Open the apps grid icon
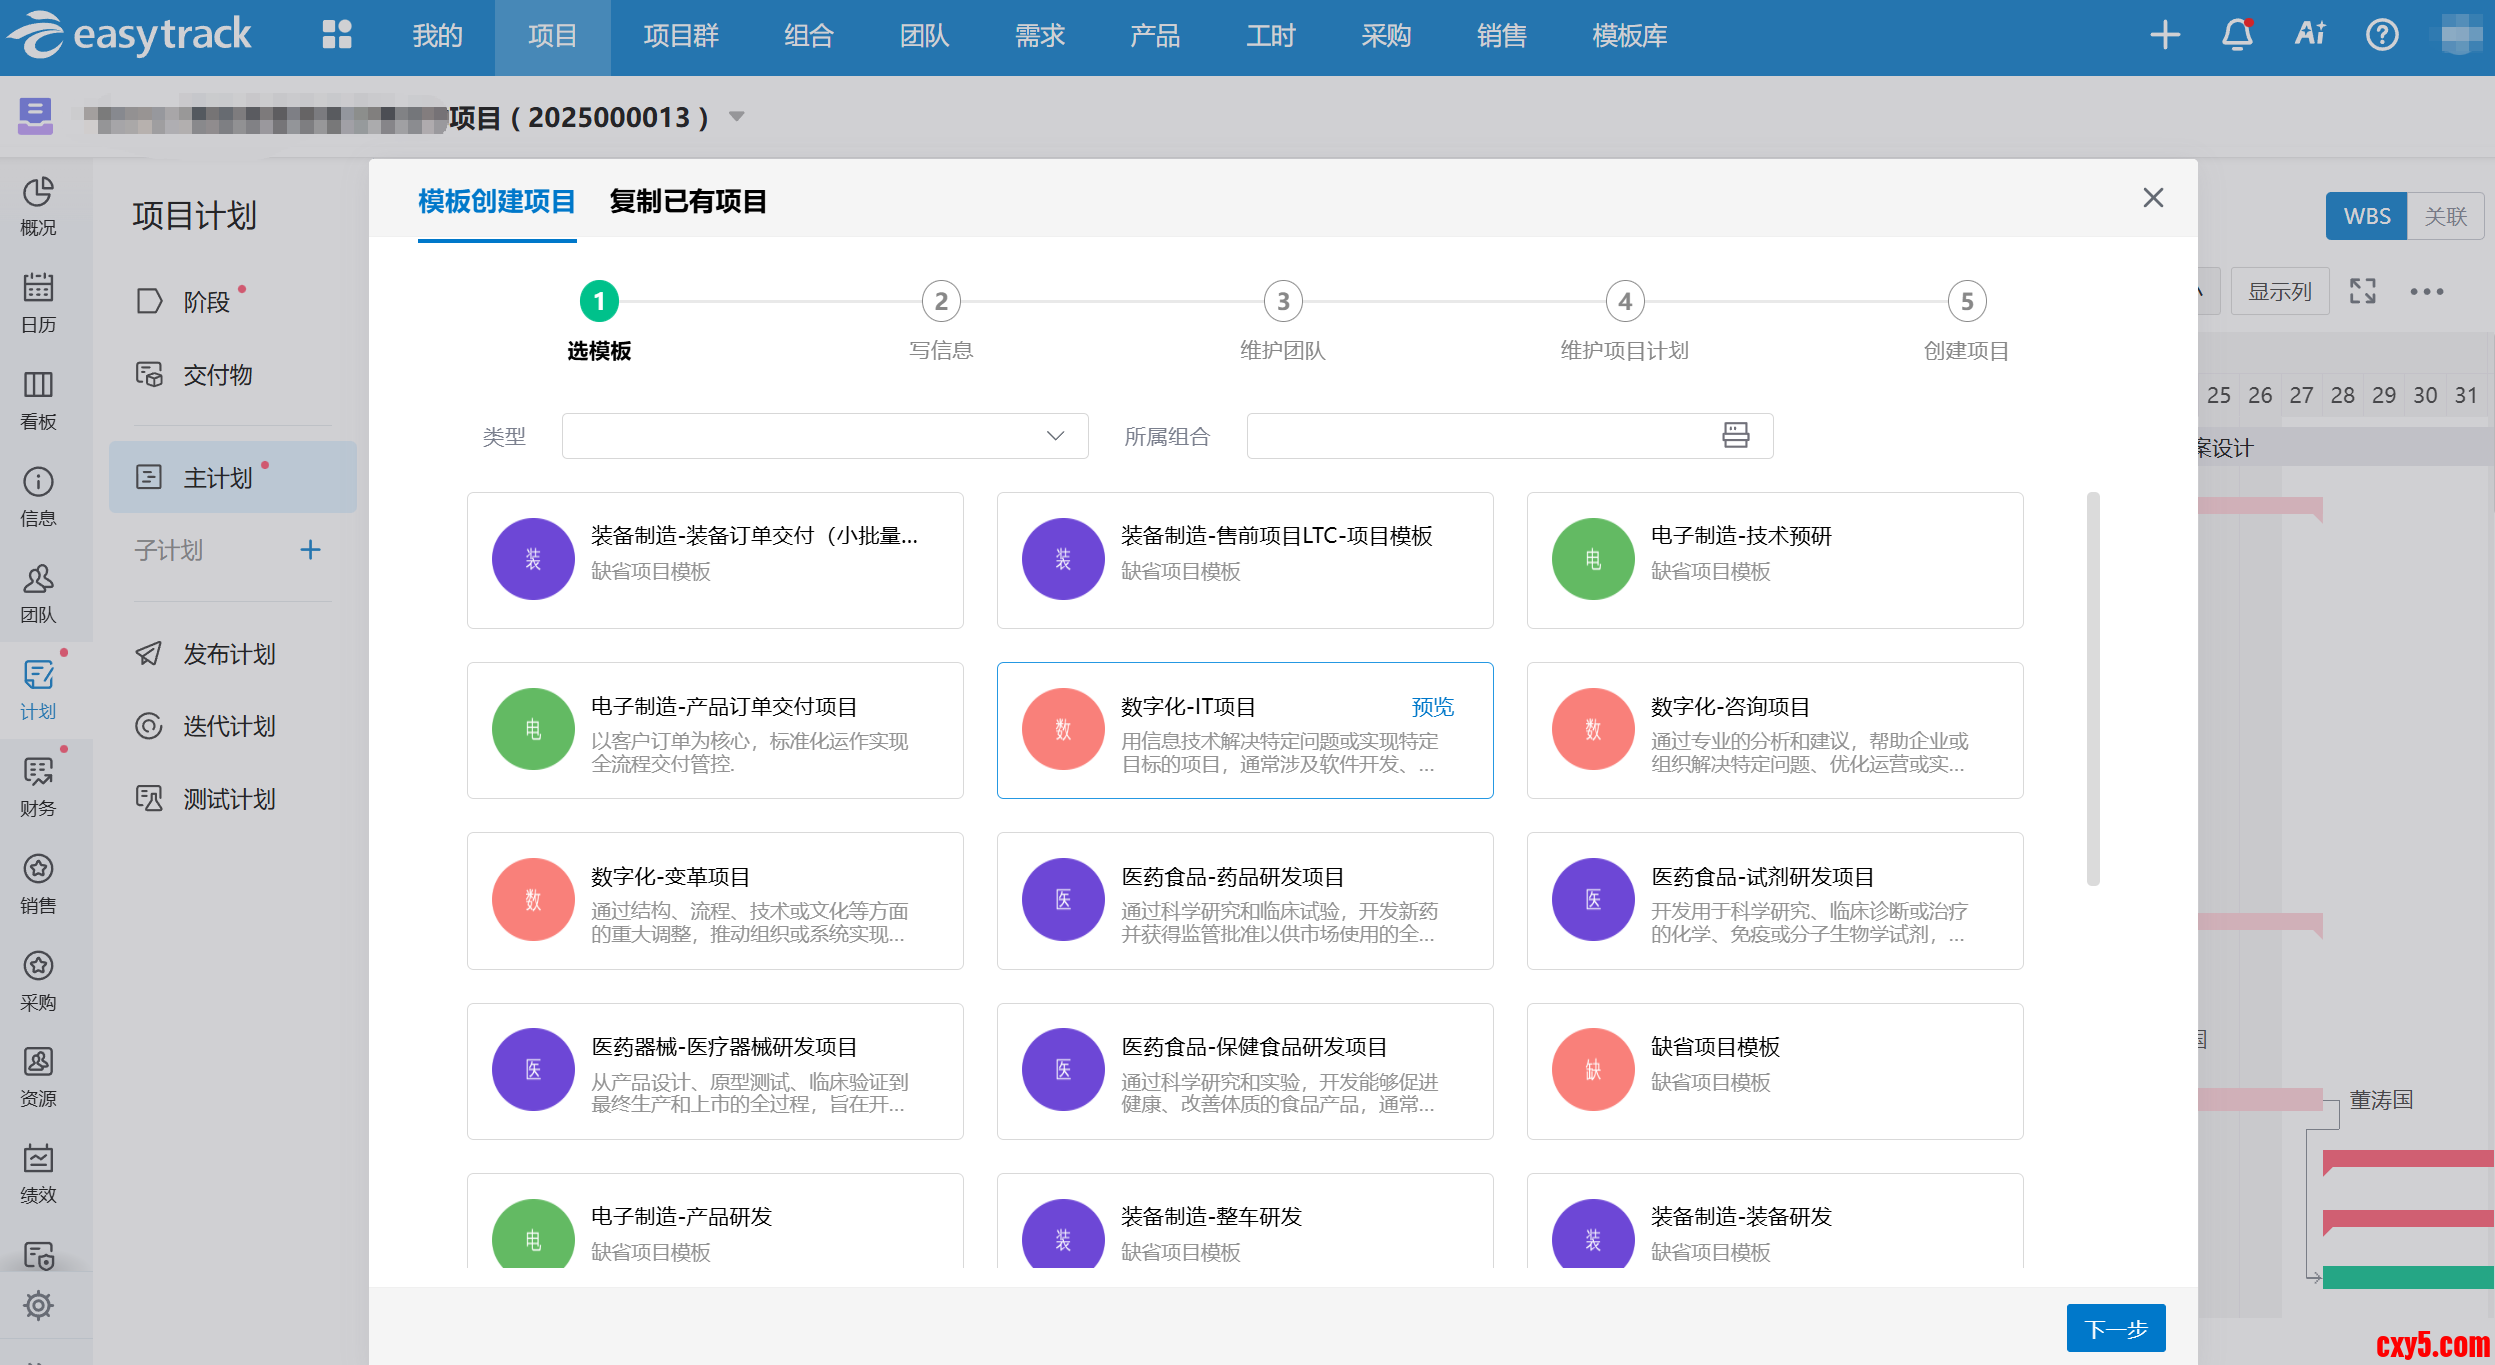 point(337,35)
